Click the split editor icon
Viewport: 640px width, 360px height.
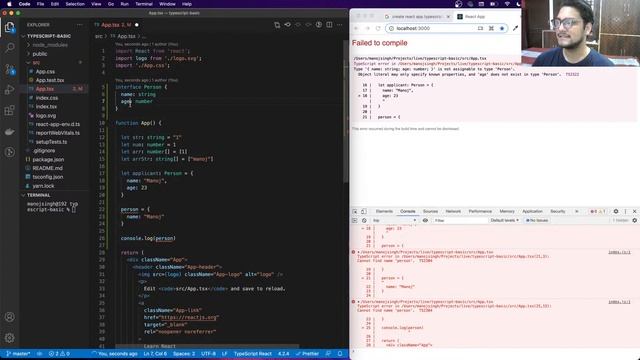coord(329,25)
